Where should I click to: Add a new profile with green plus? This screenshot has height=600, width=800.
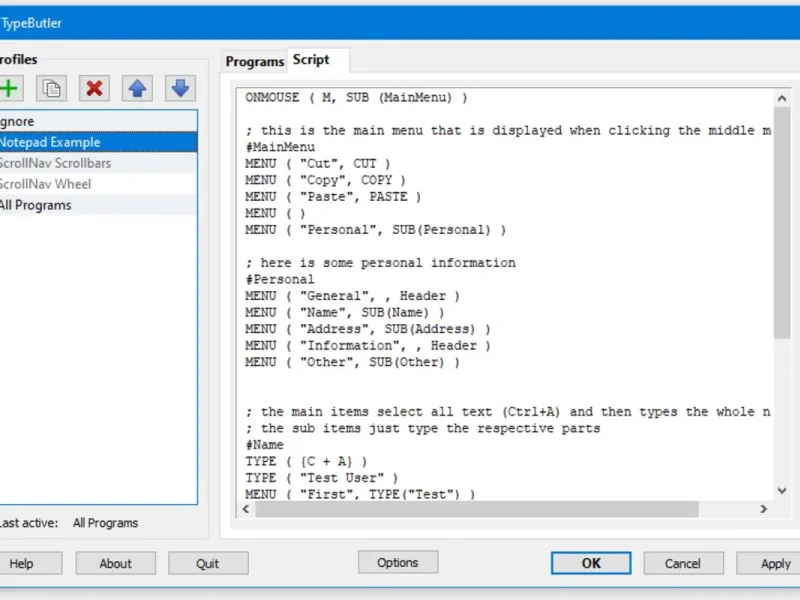(9, 88)
